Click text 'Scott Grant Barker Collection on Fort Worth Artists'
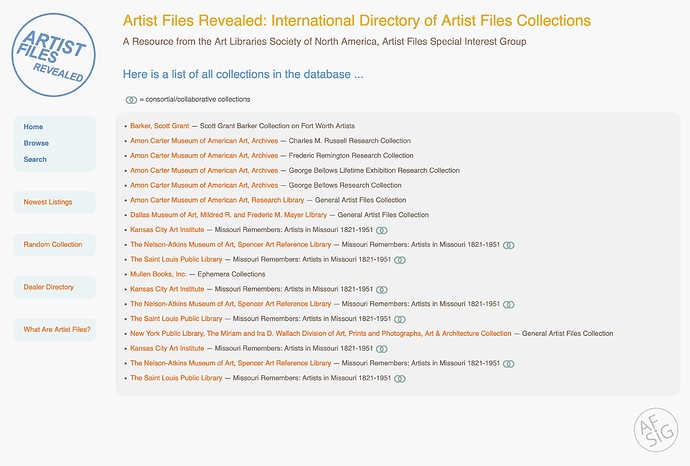 coord(277,126)
